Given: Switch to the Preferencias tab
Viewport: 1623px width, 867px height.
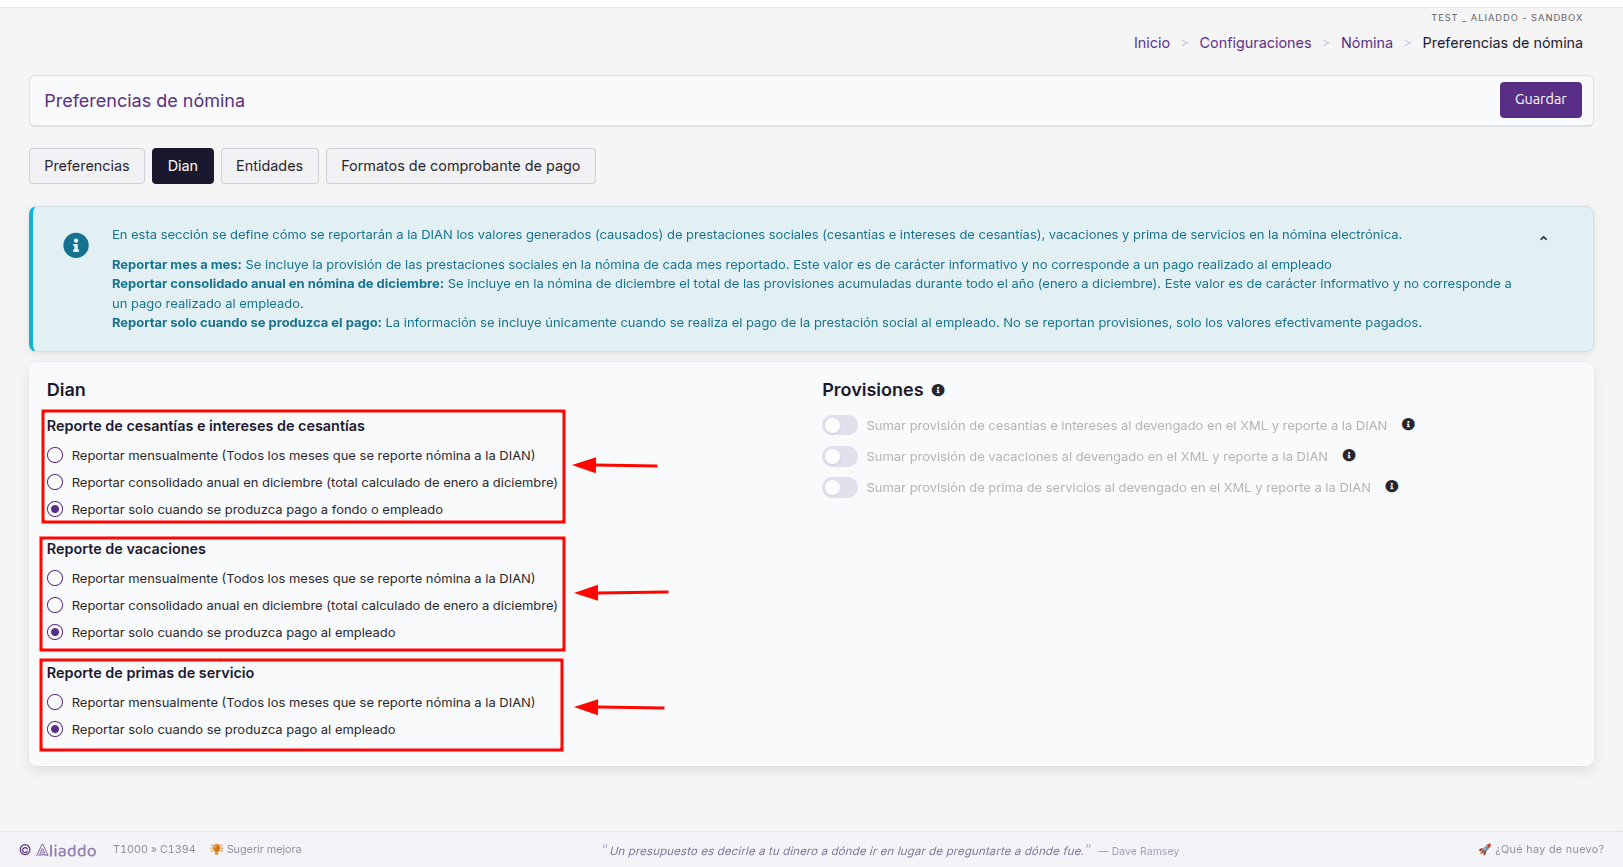Looking at the screenshot, I should (87, 166).
